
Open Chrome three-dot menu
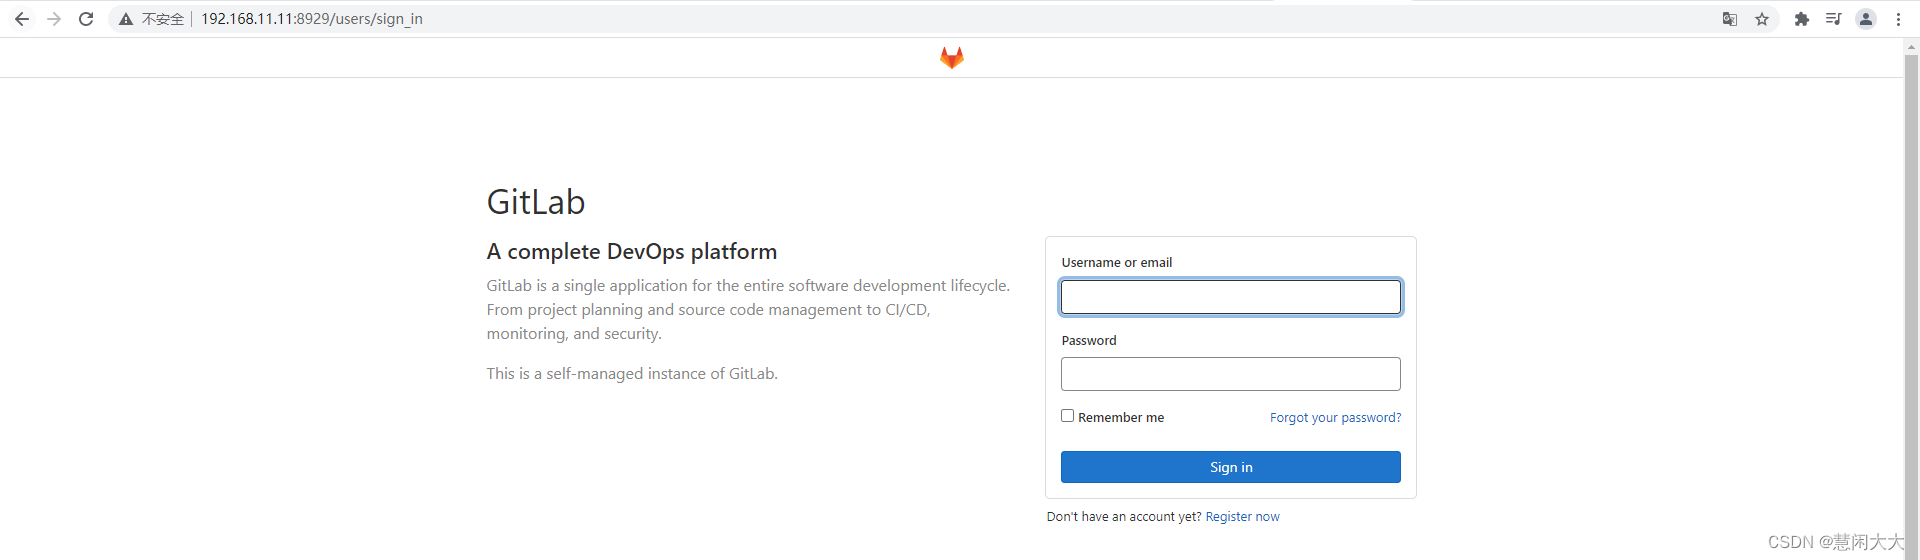[1898, 19]
